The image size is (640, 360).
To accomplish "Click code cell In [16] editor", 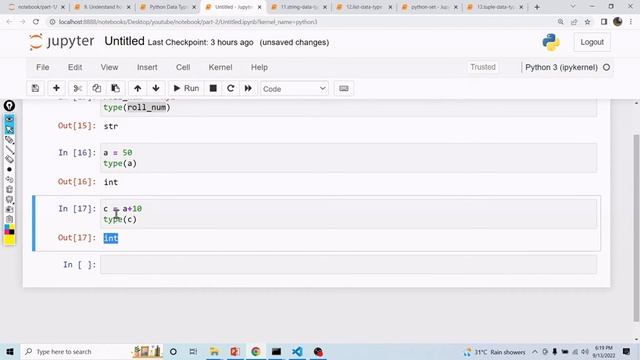I will [349, 158].
